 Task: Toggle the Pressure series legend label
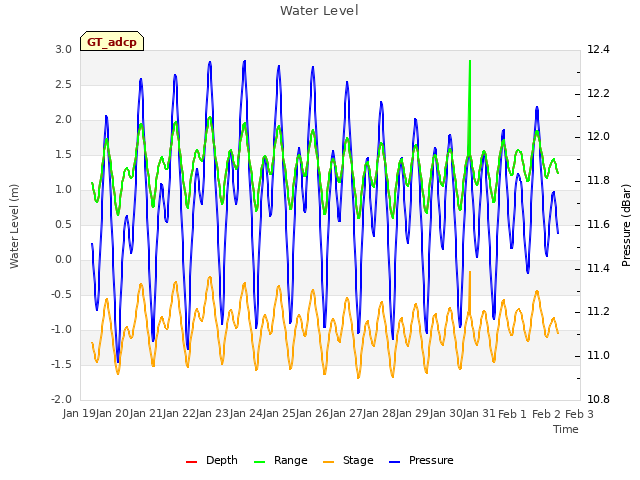coord(431,460)
